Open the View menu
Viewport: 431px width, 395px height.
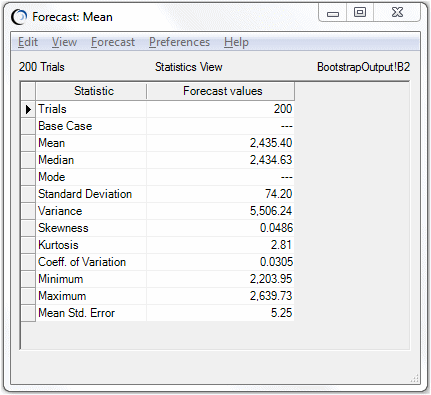pos(64,42)
